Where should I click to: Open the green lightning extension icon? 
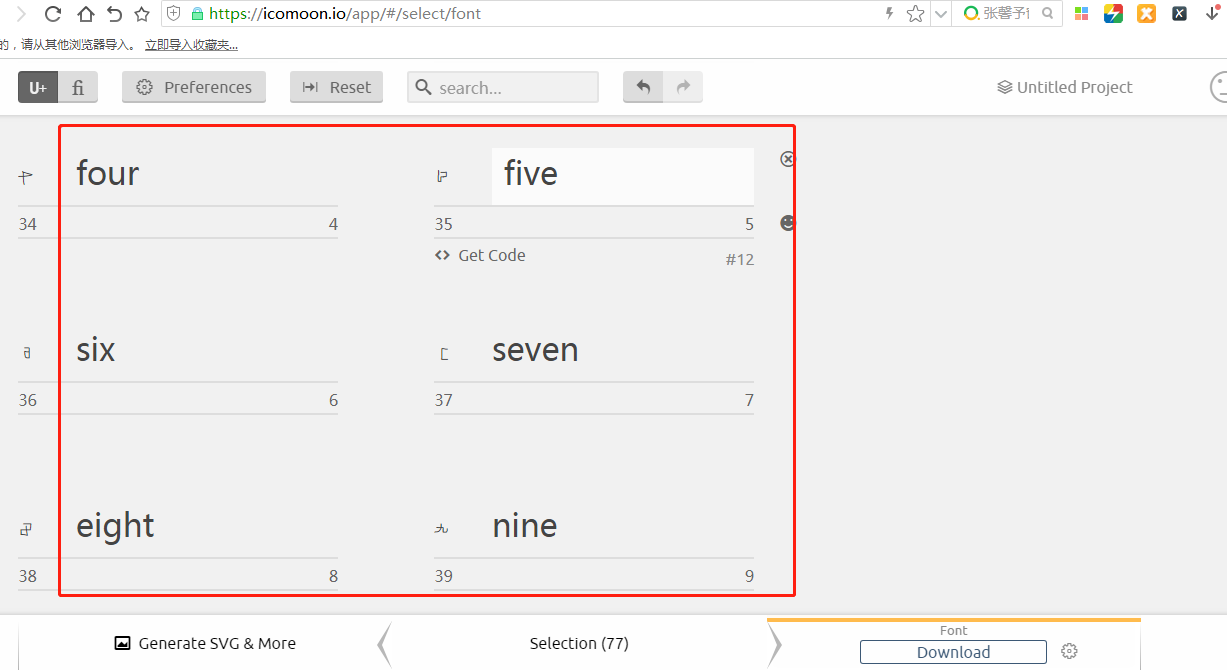[x=1113, y=14]
